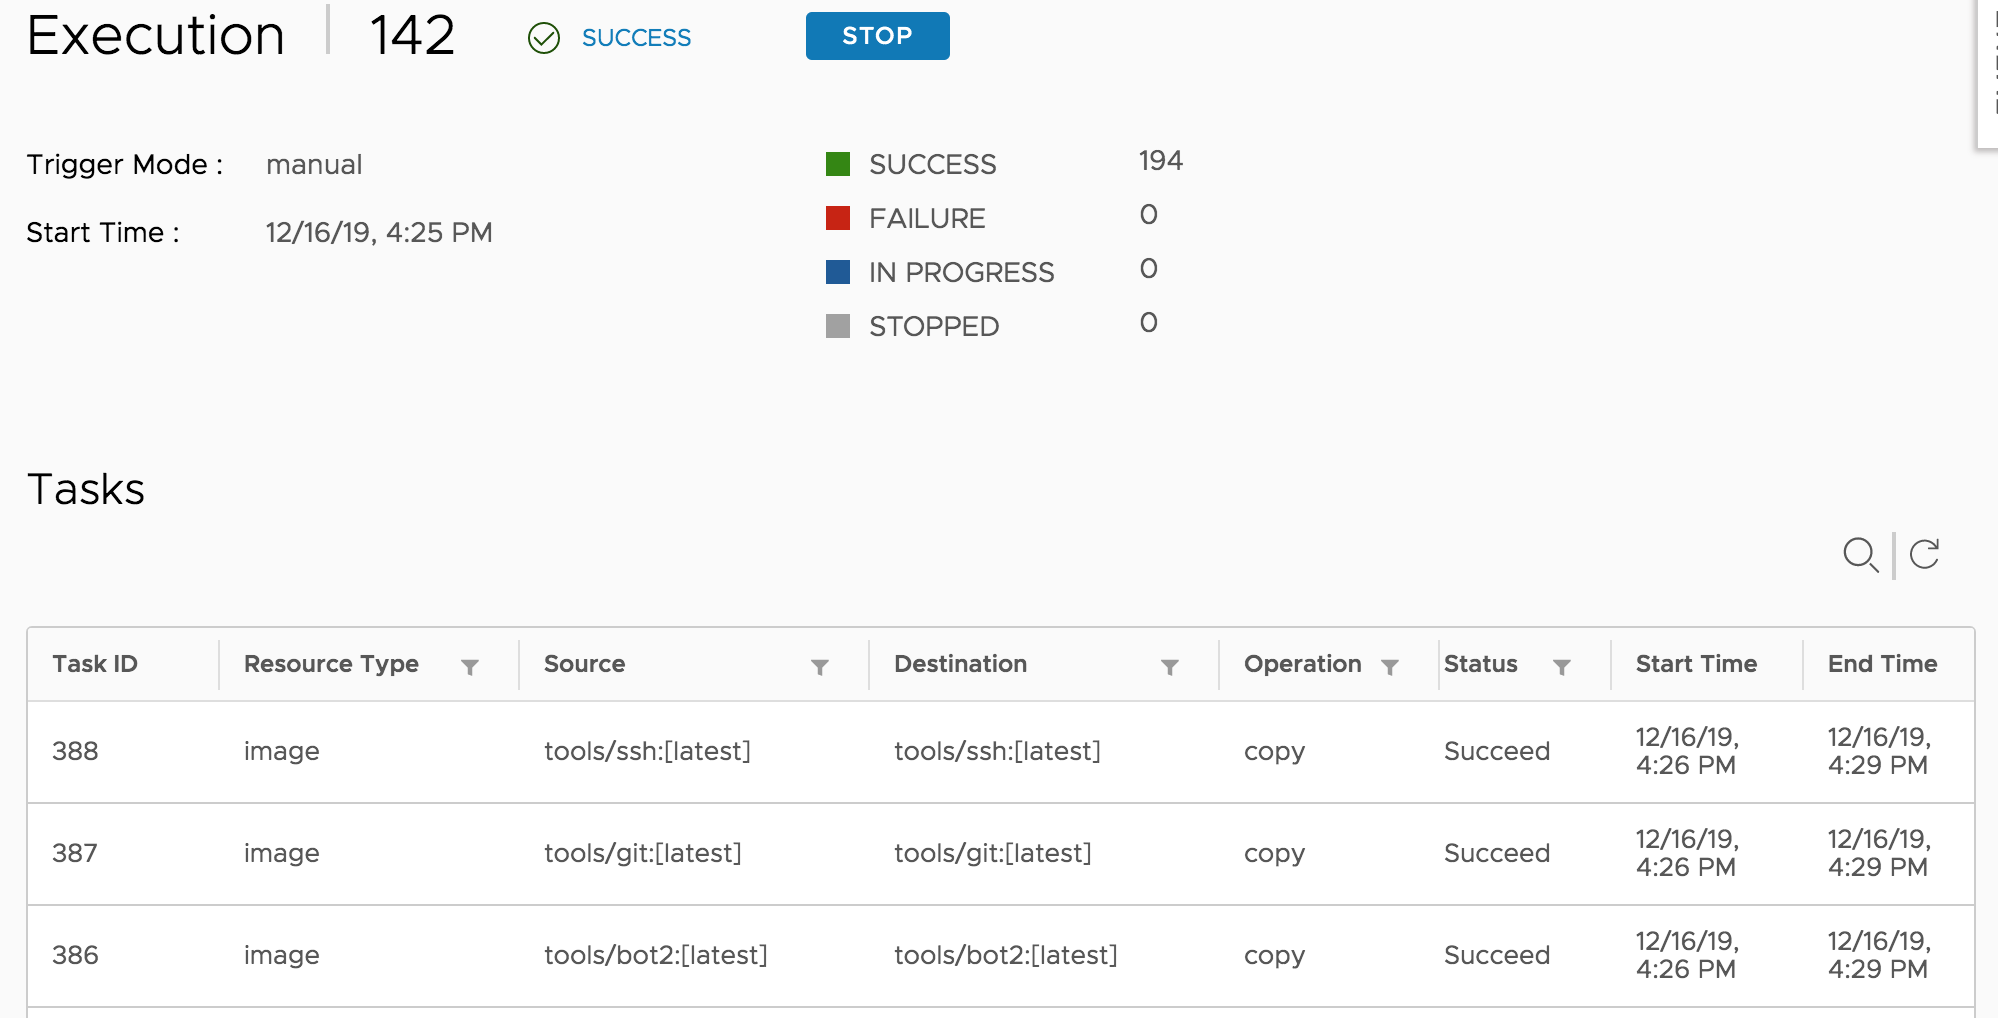1998x1018 pixels.
Task: Open source tools/ssh:[latest] entry
Action: click(648, 751)
